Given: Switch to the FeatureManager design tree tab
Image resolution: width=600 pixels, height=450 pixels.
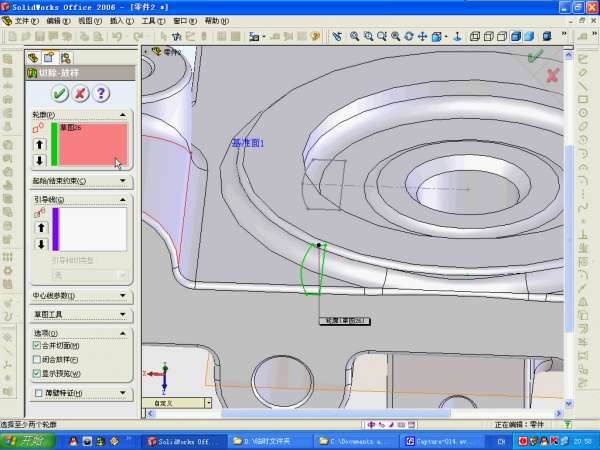Looking at the screenshot, I should (x=33, y=58).
